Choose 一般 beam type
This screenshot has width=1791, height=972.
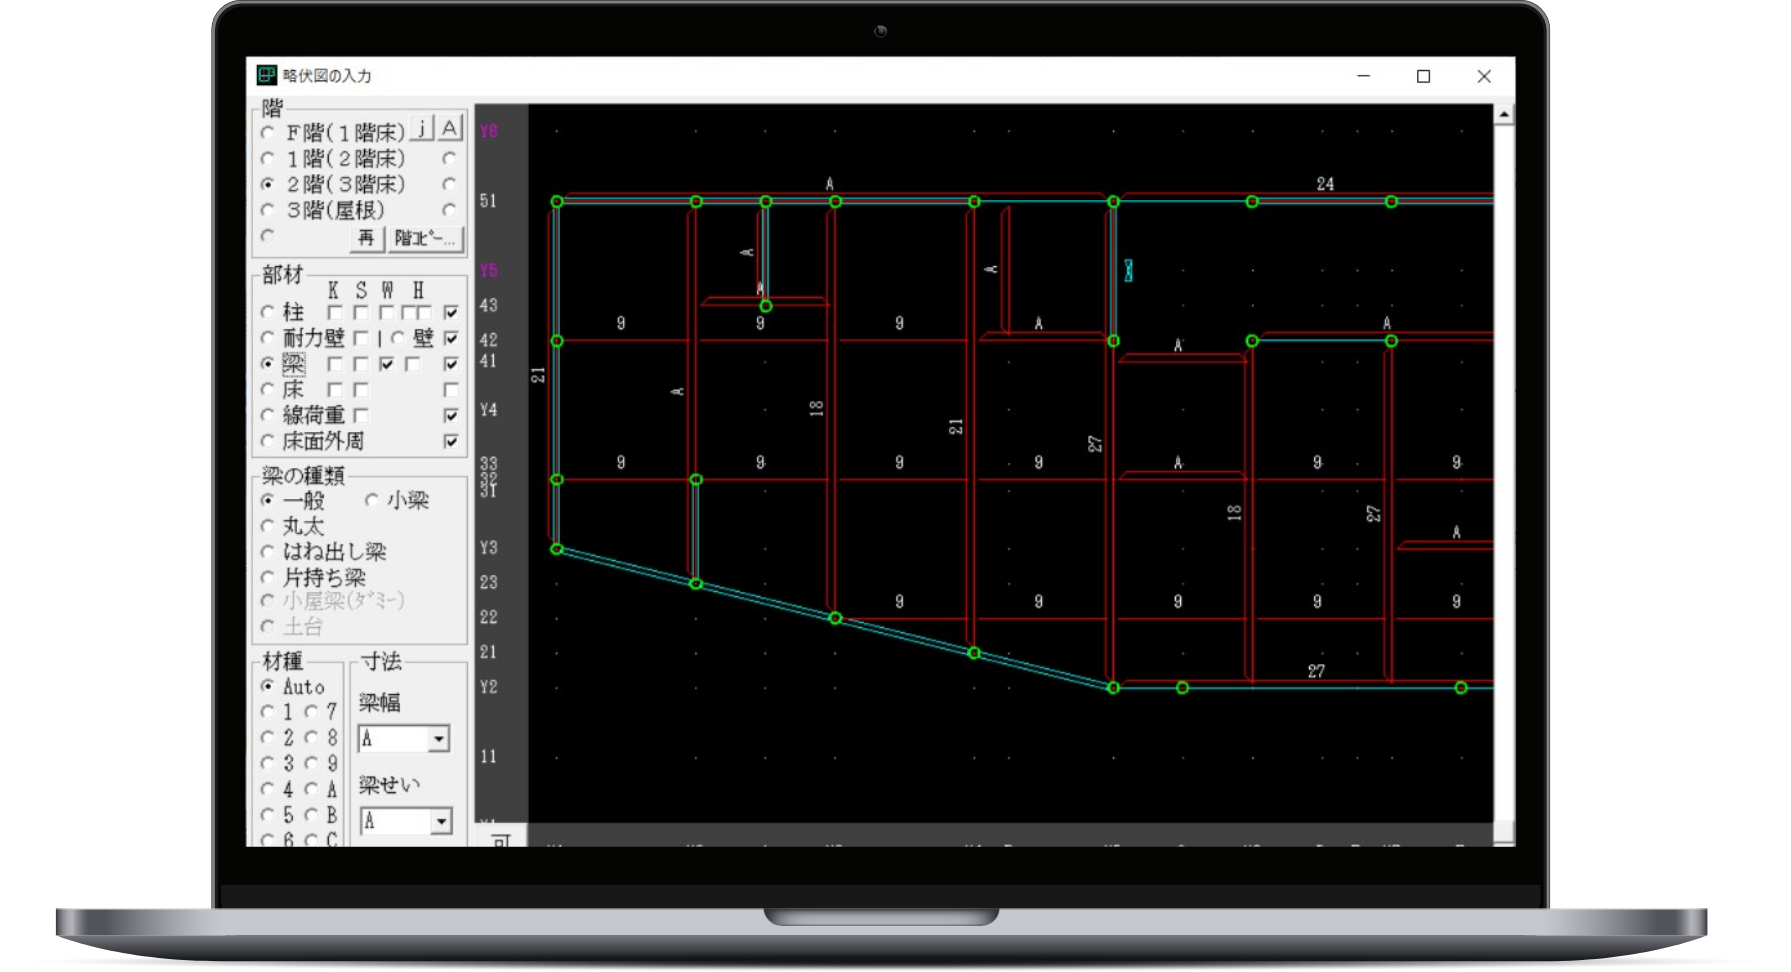[x=267, y=500]
